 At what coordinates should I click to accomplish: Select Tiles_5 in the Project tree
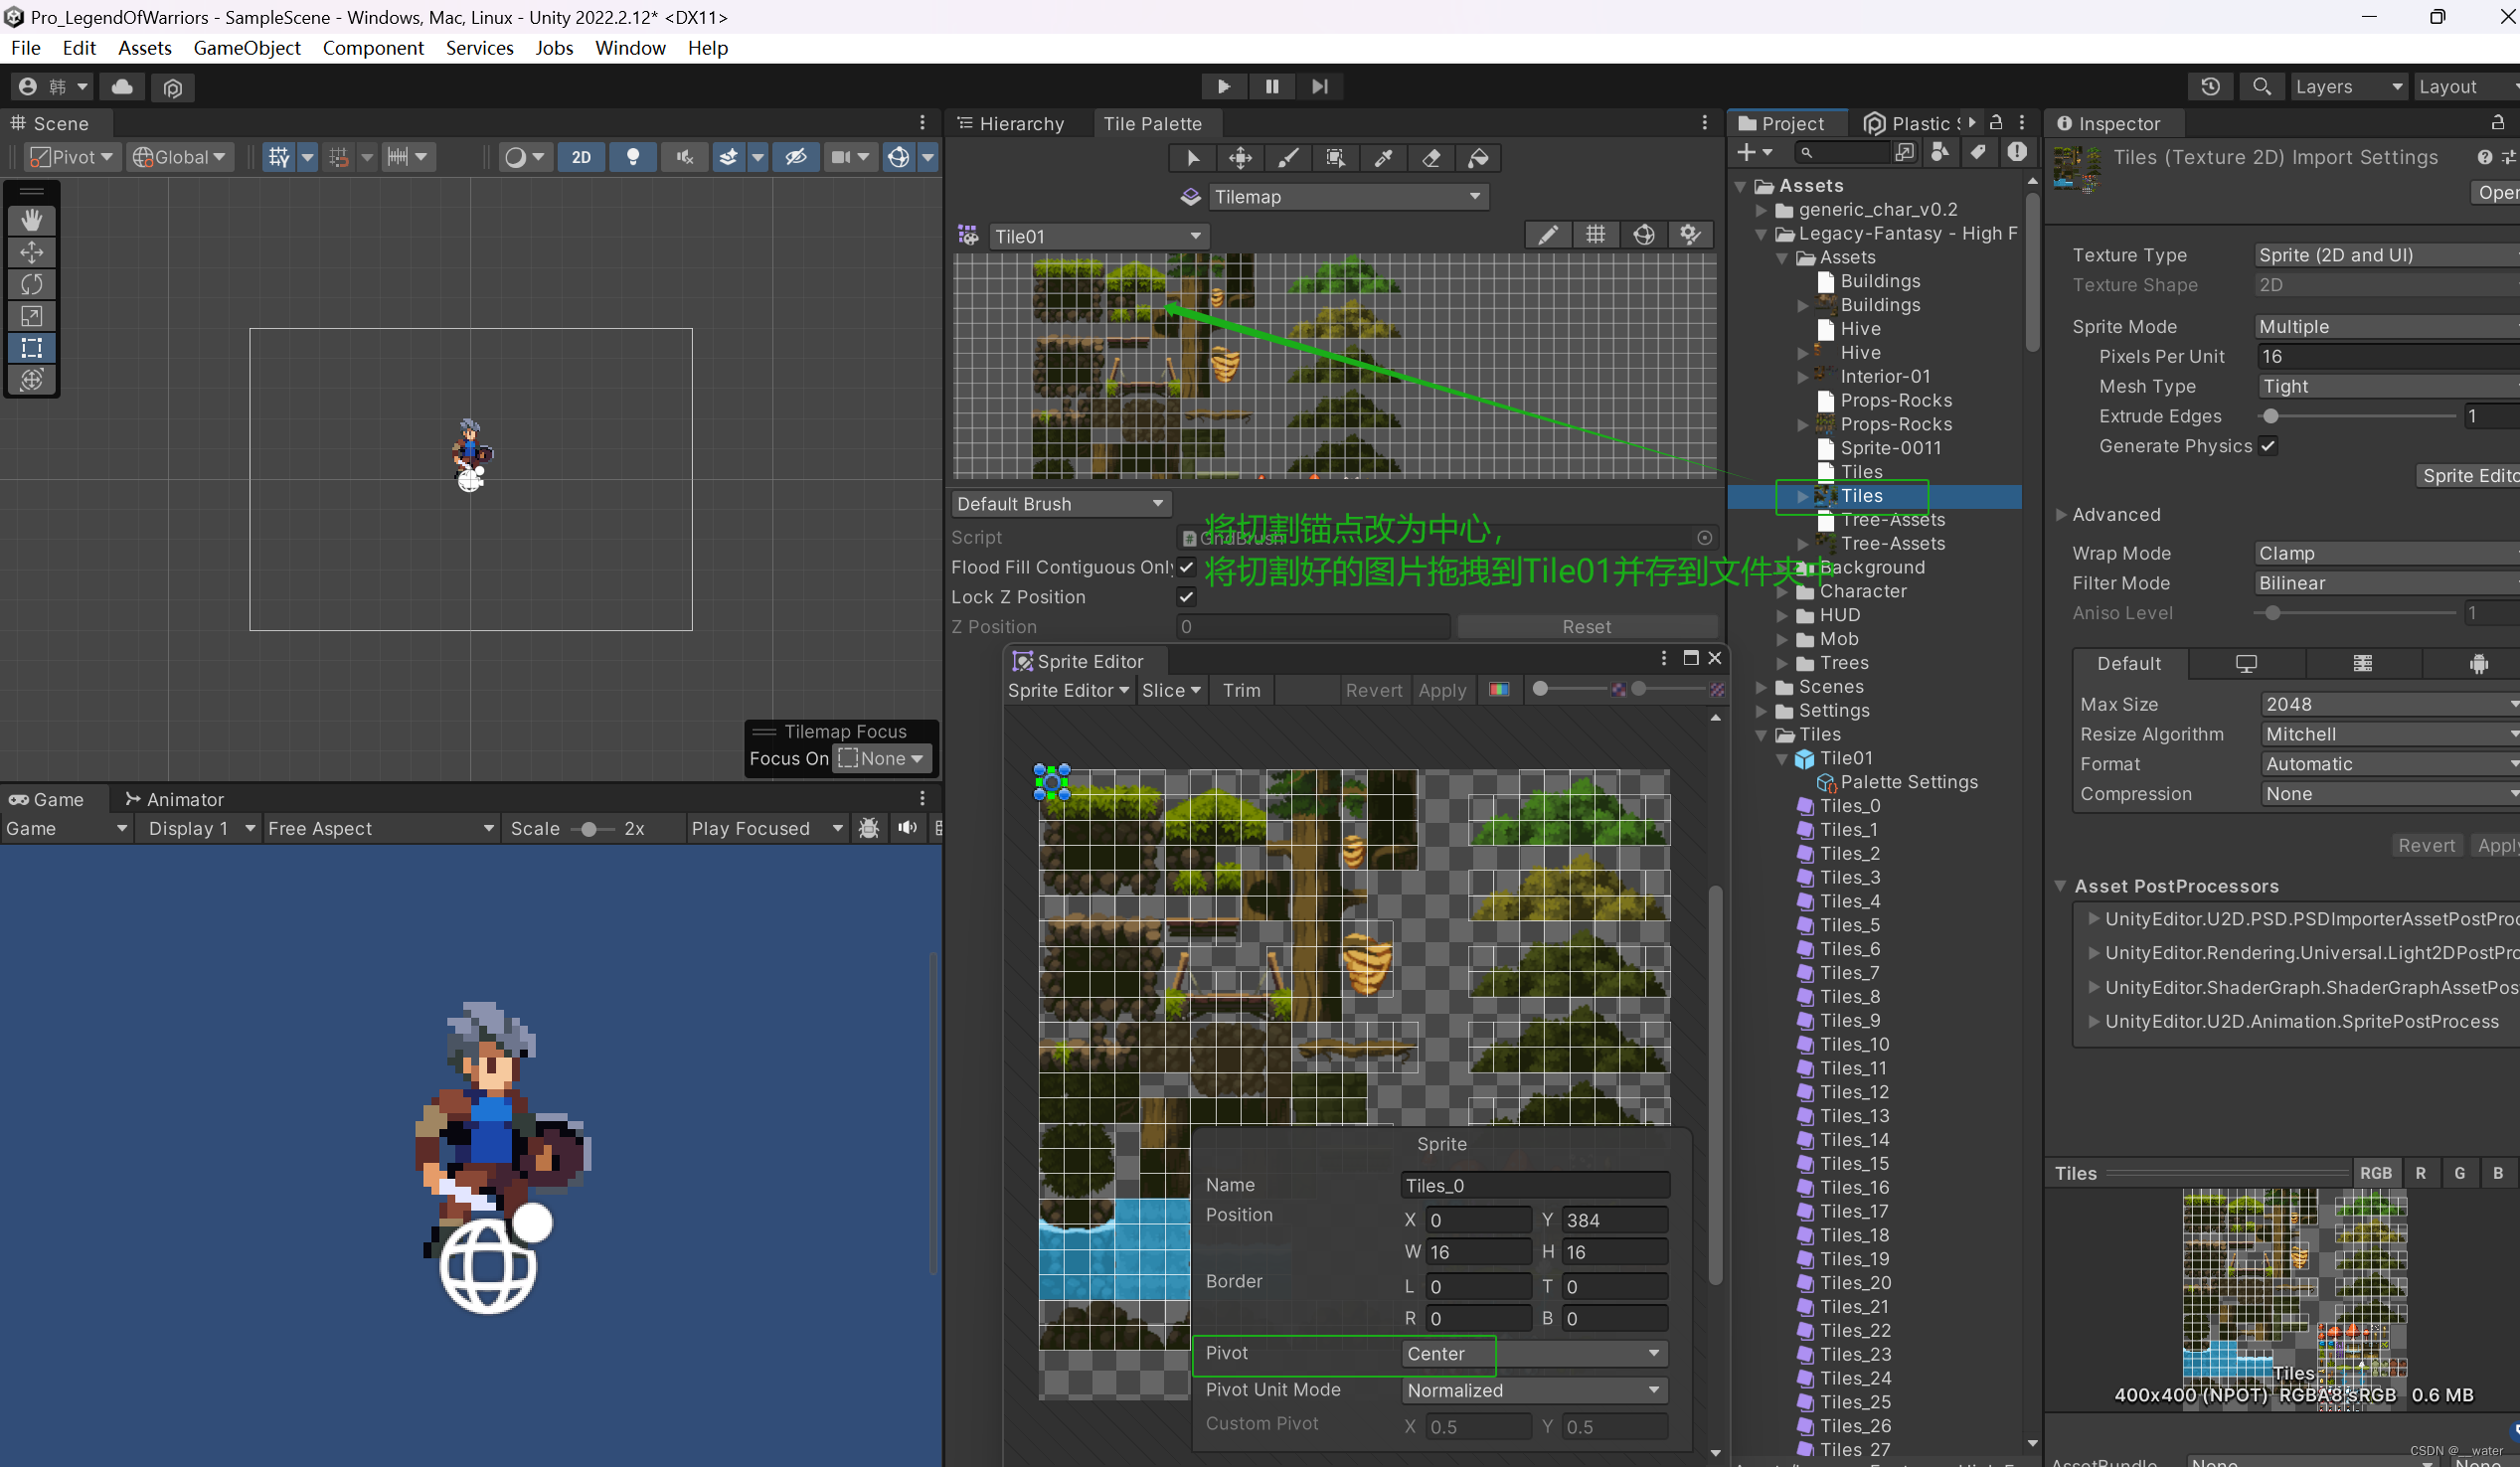pyautogui.click(x=1849, y=925)
